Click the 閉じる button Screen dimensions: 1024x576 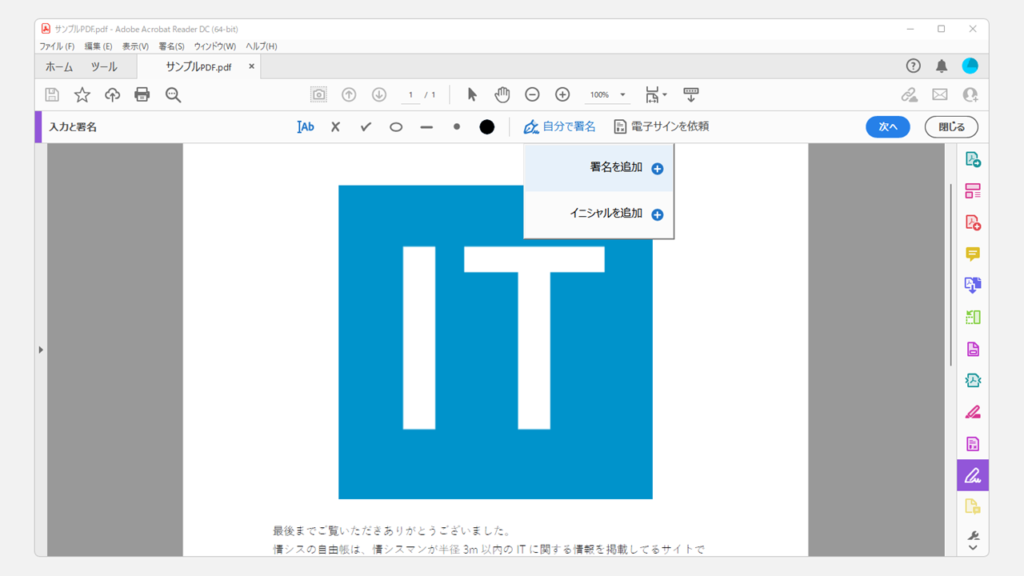[x=951, y=127]
